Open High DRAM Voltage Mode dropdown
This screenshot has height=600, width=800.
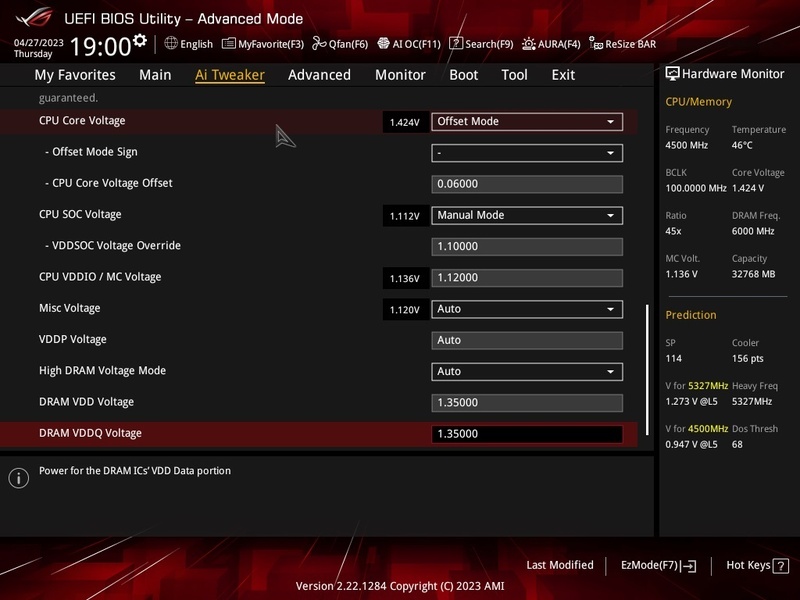point(527,371)
